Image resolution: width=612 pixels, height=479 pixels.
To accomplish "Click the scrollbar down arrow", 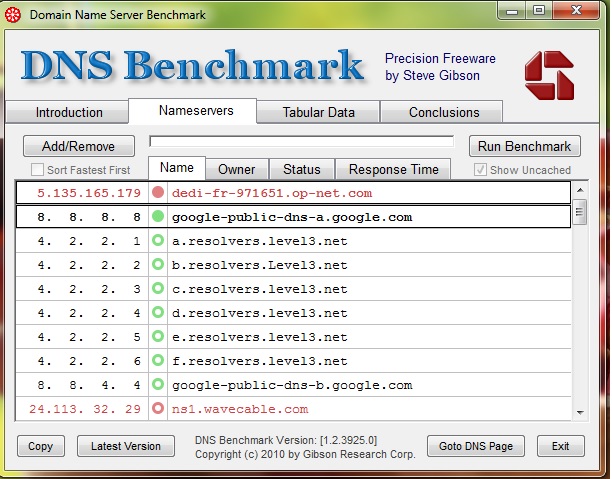I will click(x=580, y=412).
